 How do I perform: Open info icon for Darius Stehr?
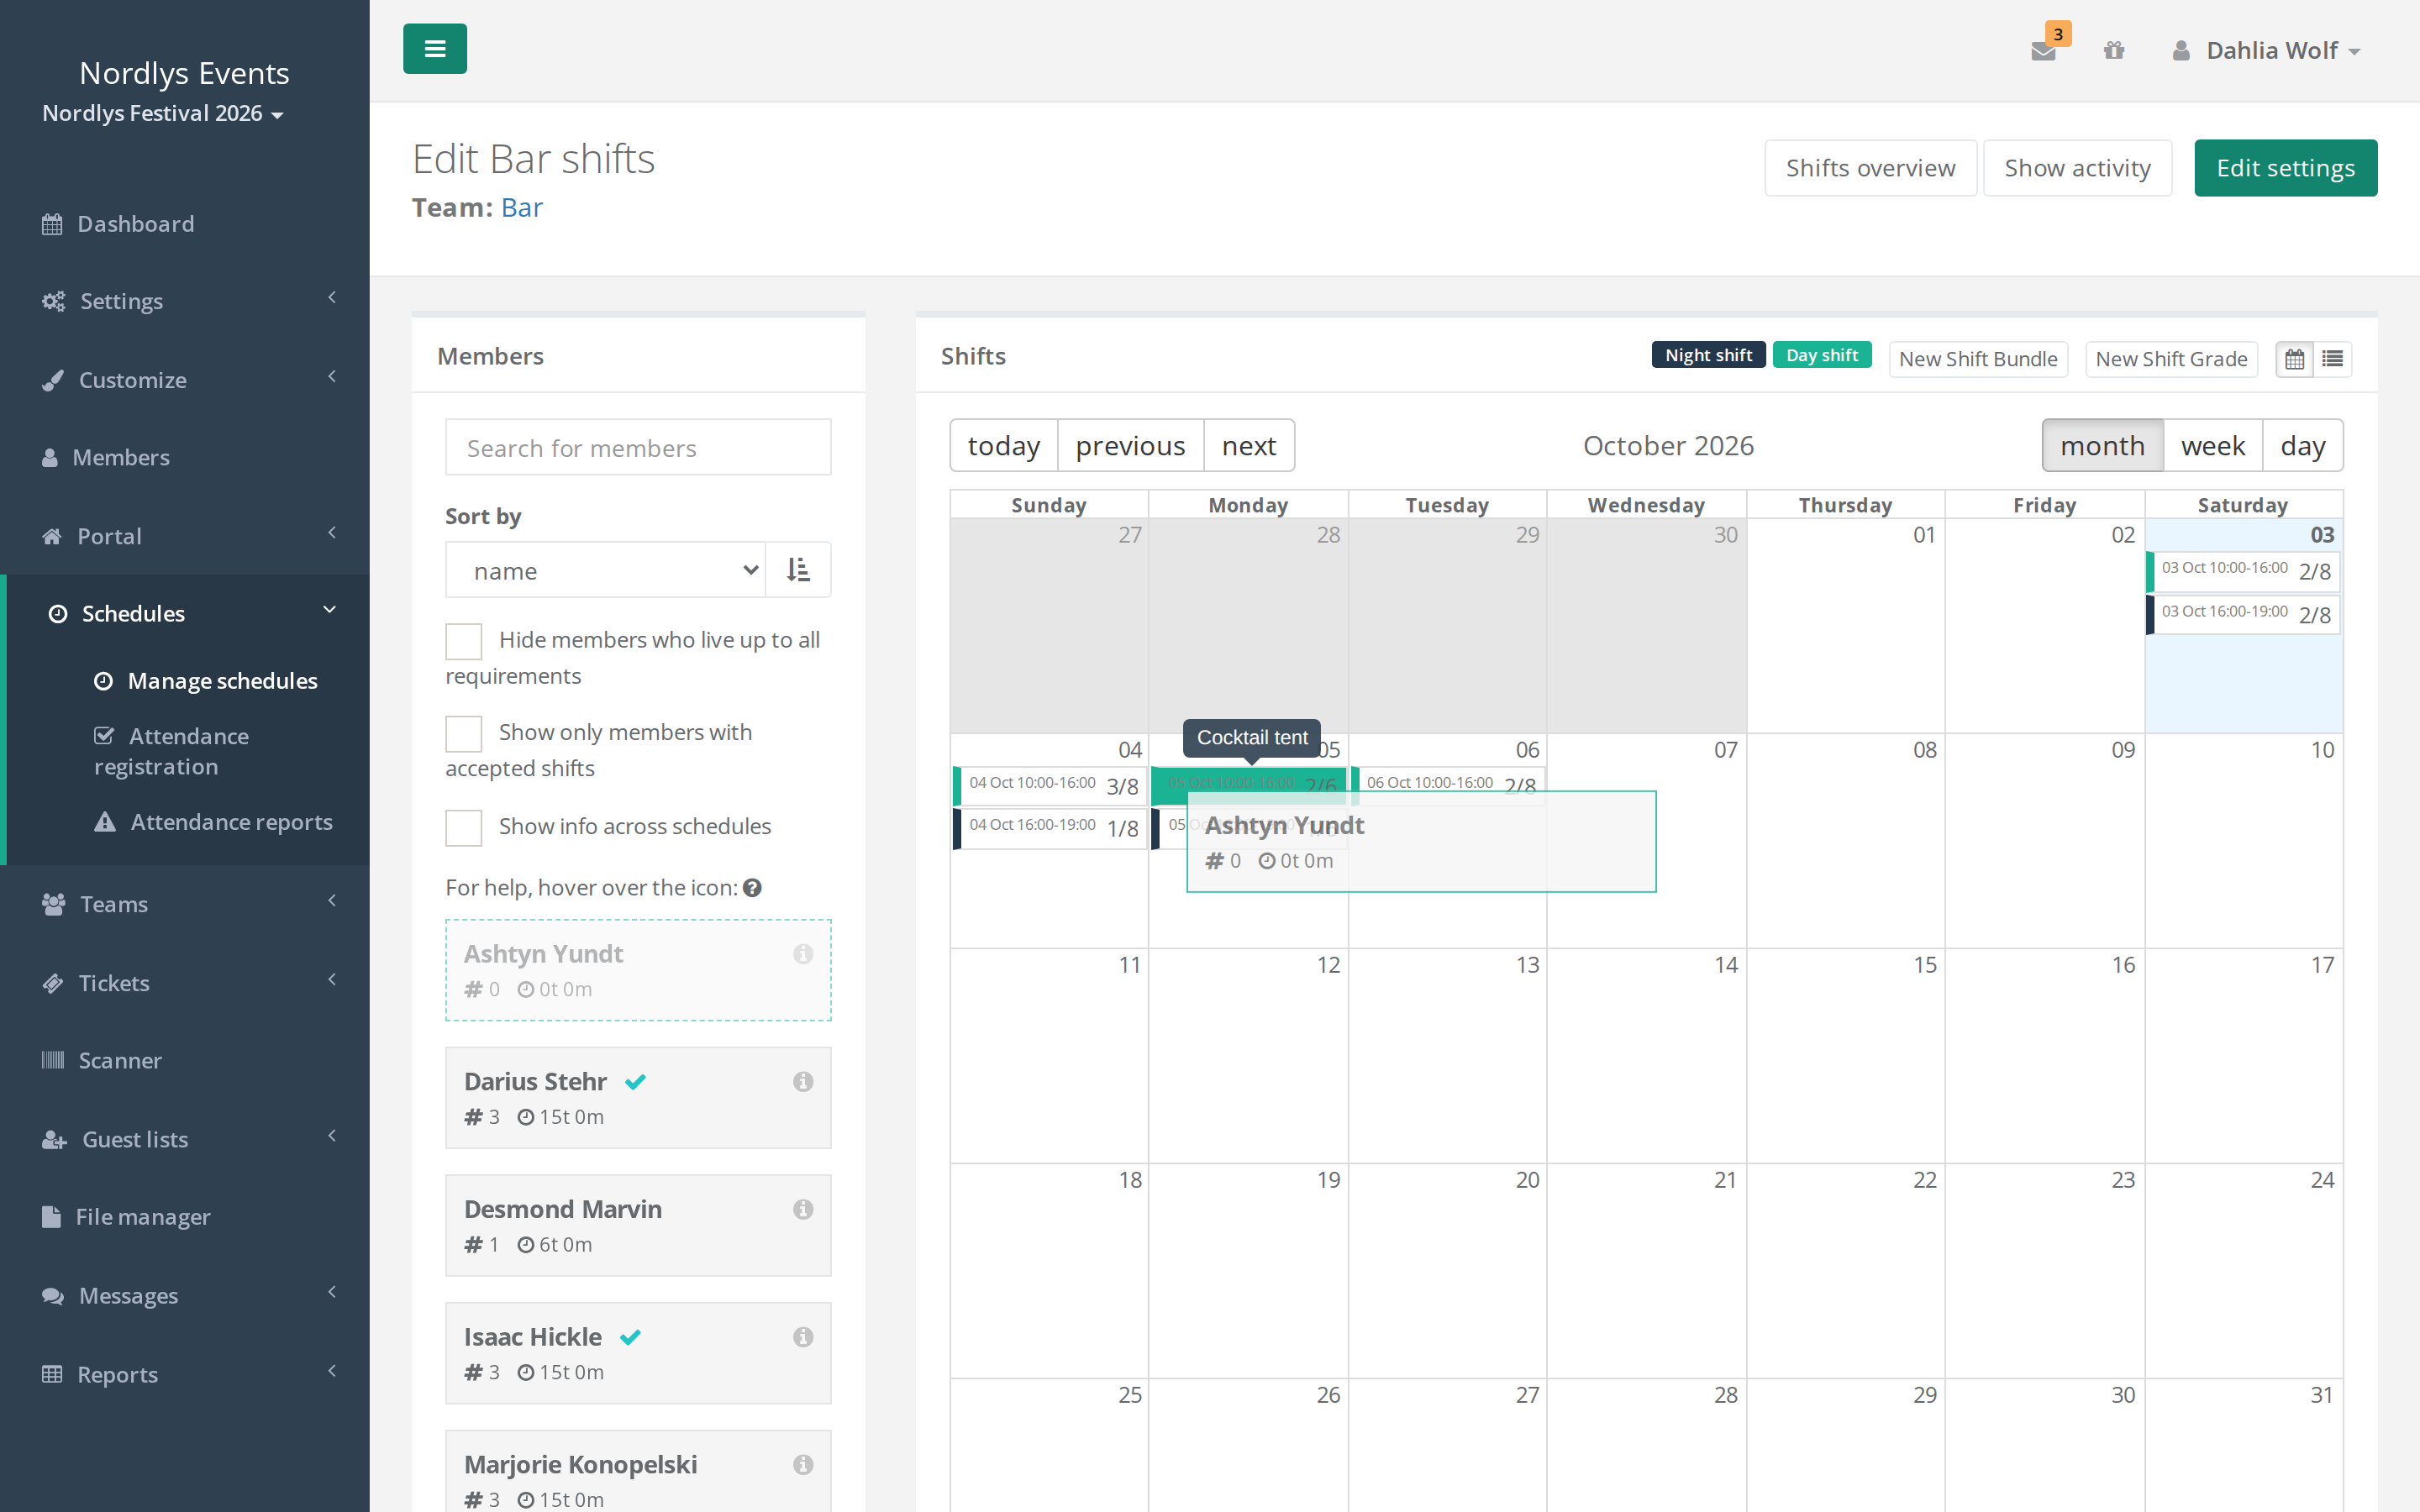coord(803,1082)
